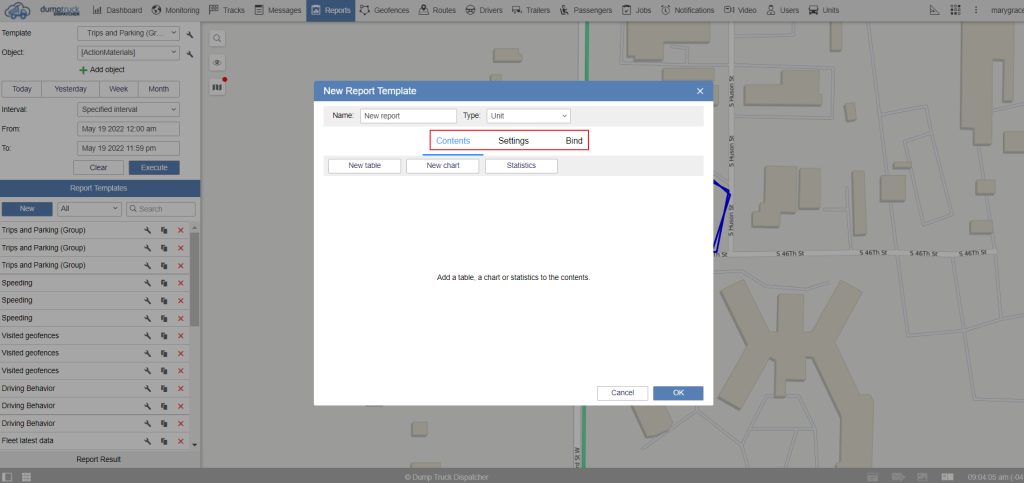The width and height of the screenshot is (1024, 483).
Task: Switch to the Bind tab
Action: click(x=574, y=141)
